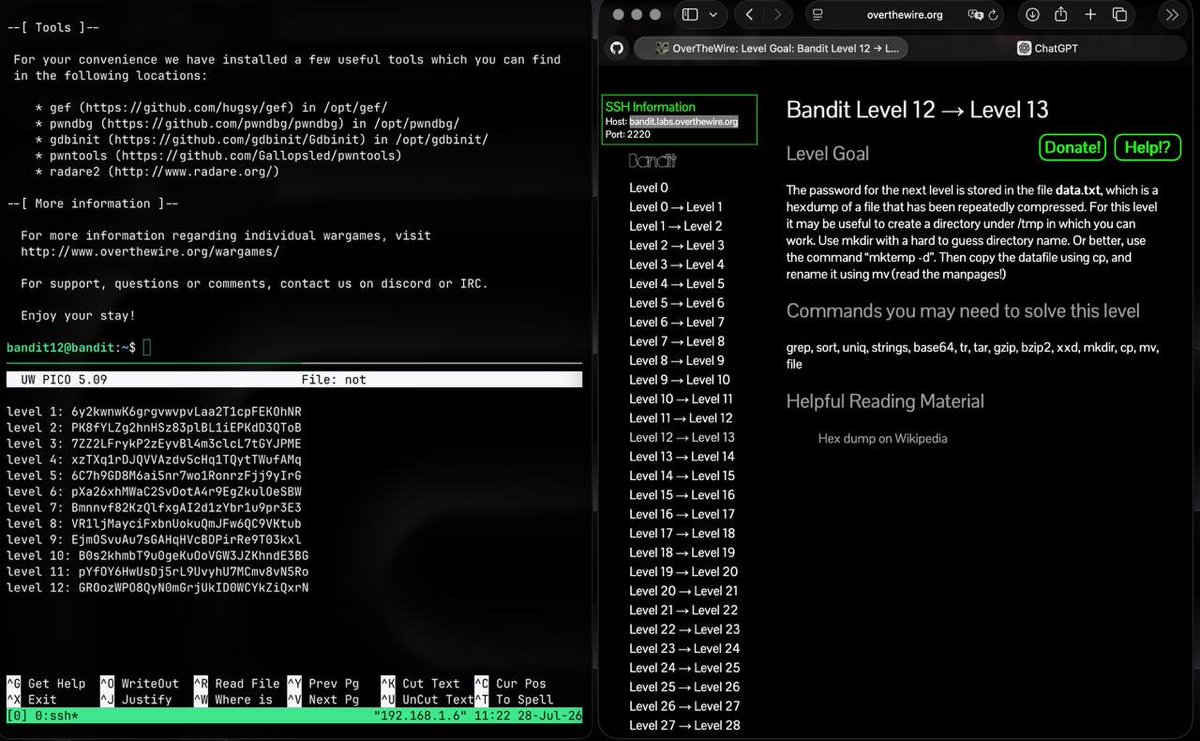The image size is (1200, 741).
Task: Click the translate icon in address bar
Action: tap(976, 15)
